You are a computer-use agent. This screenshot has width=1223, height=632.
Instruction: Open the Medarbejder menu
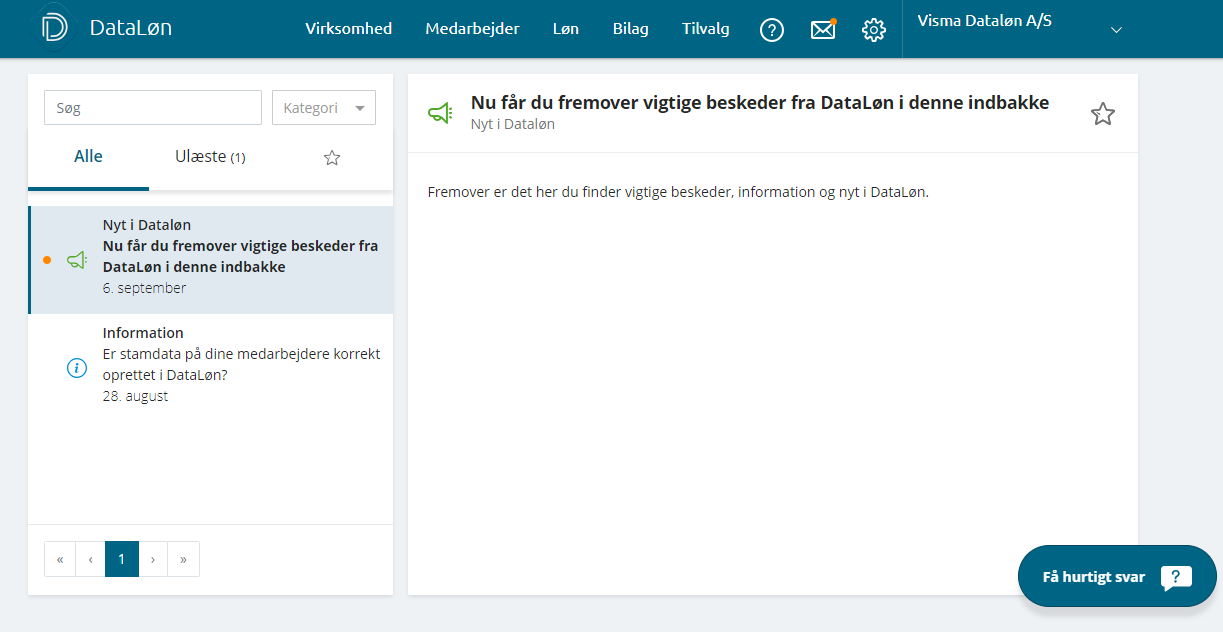[x=472, y=29]
